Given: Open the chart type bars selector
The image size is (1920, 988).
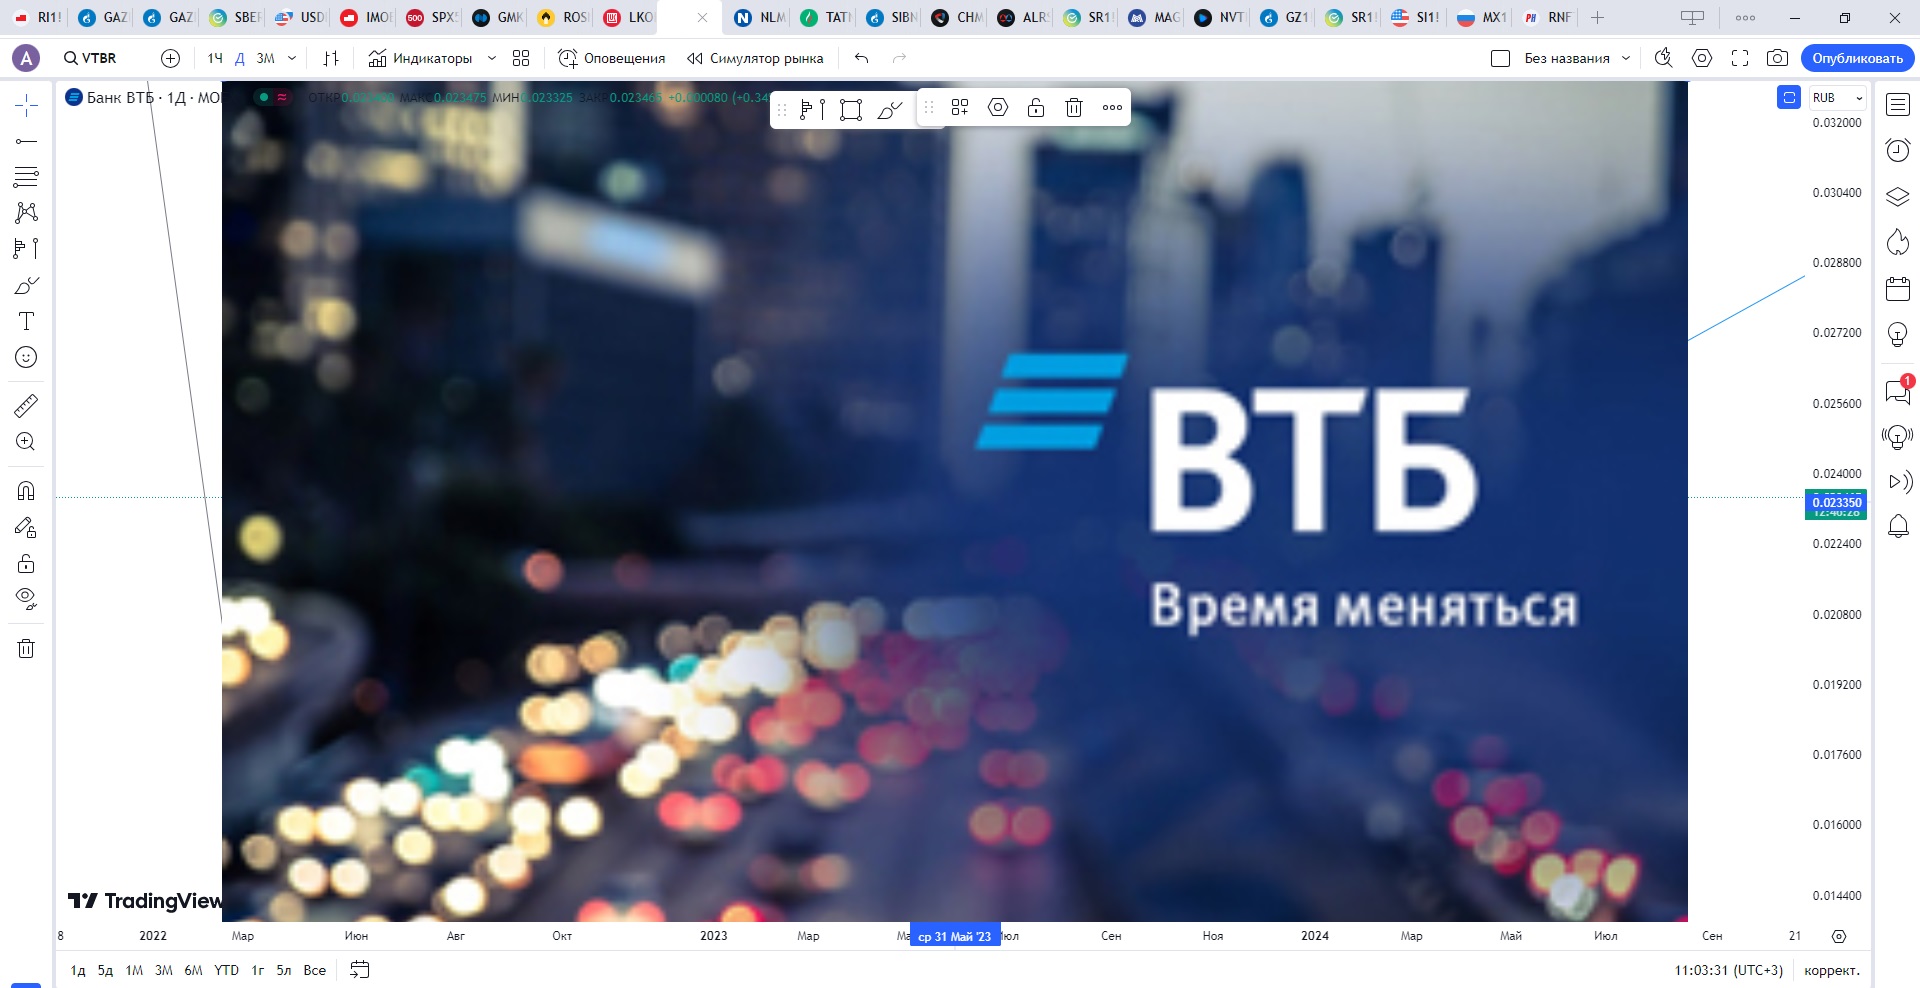Looking at the screenshot, I should [x=331, y=58].
